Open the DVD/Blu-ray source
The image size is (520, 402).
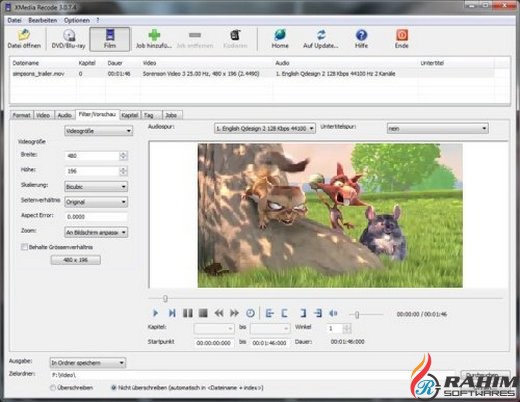(x=68, y=39)
